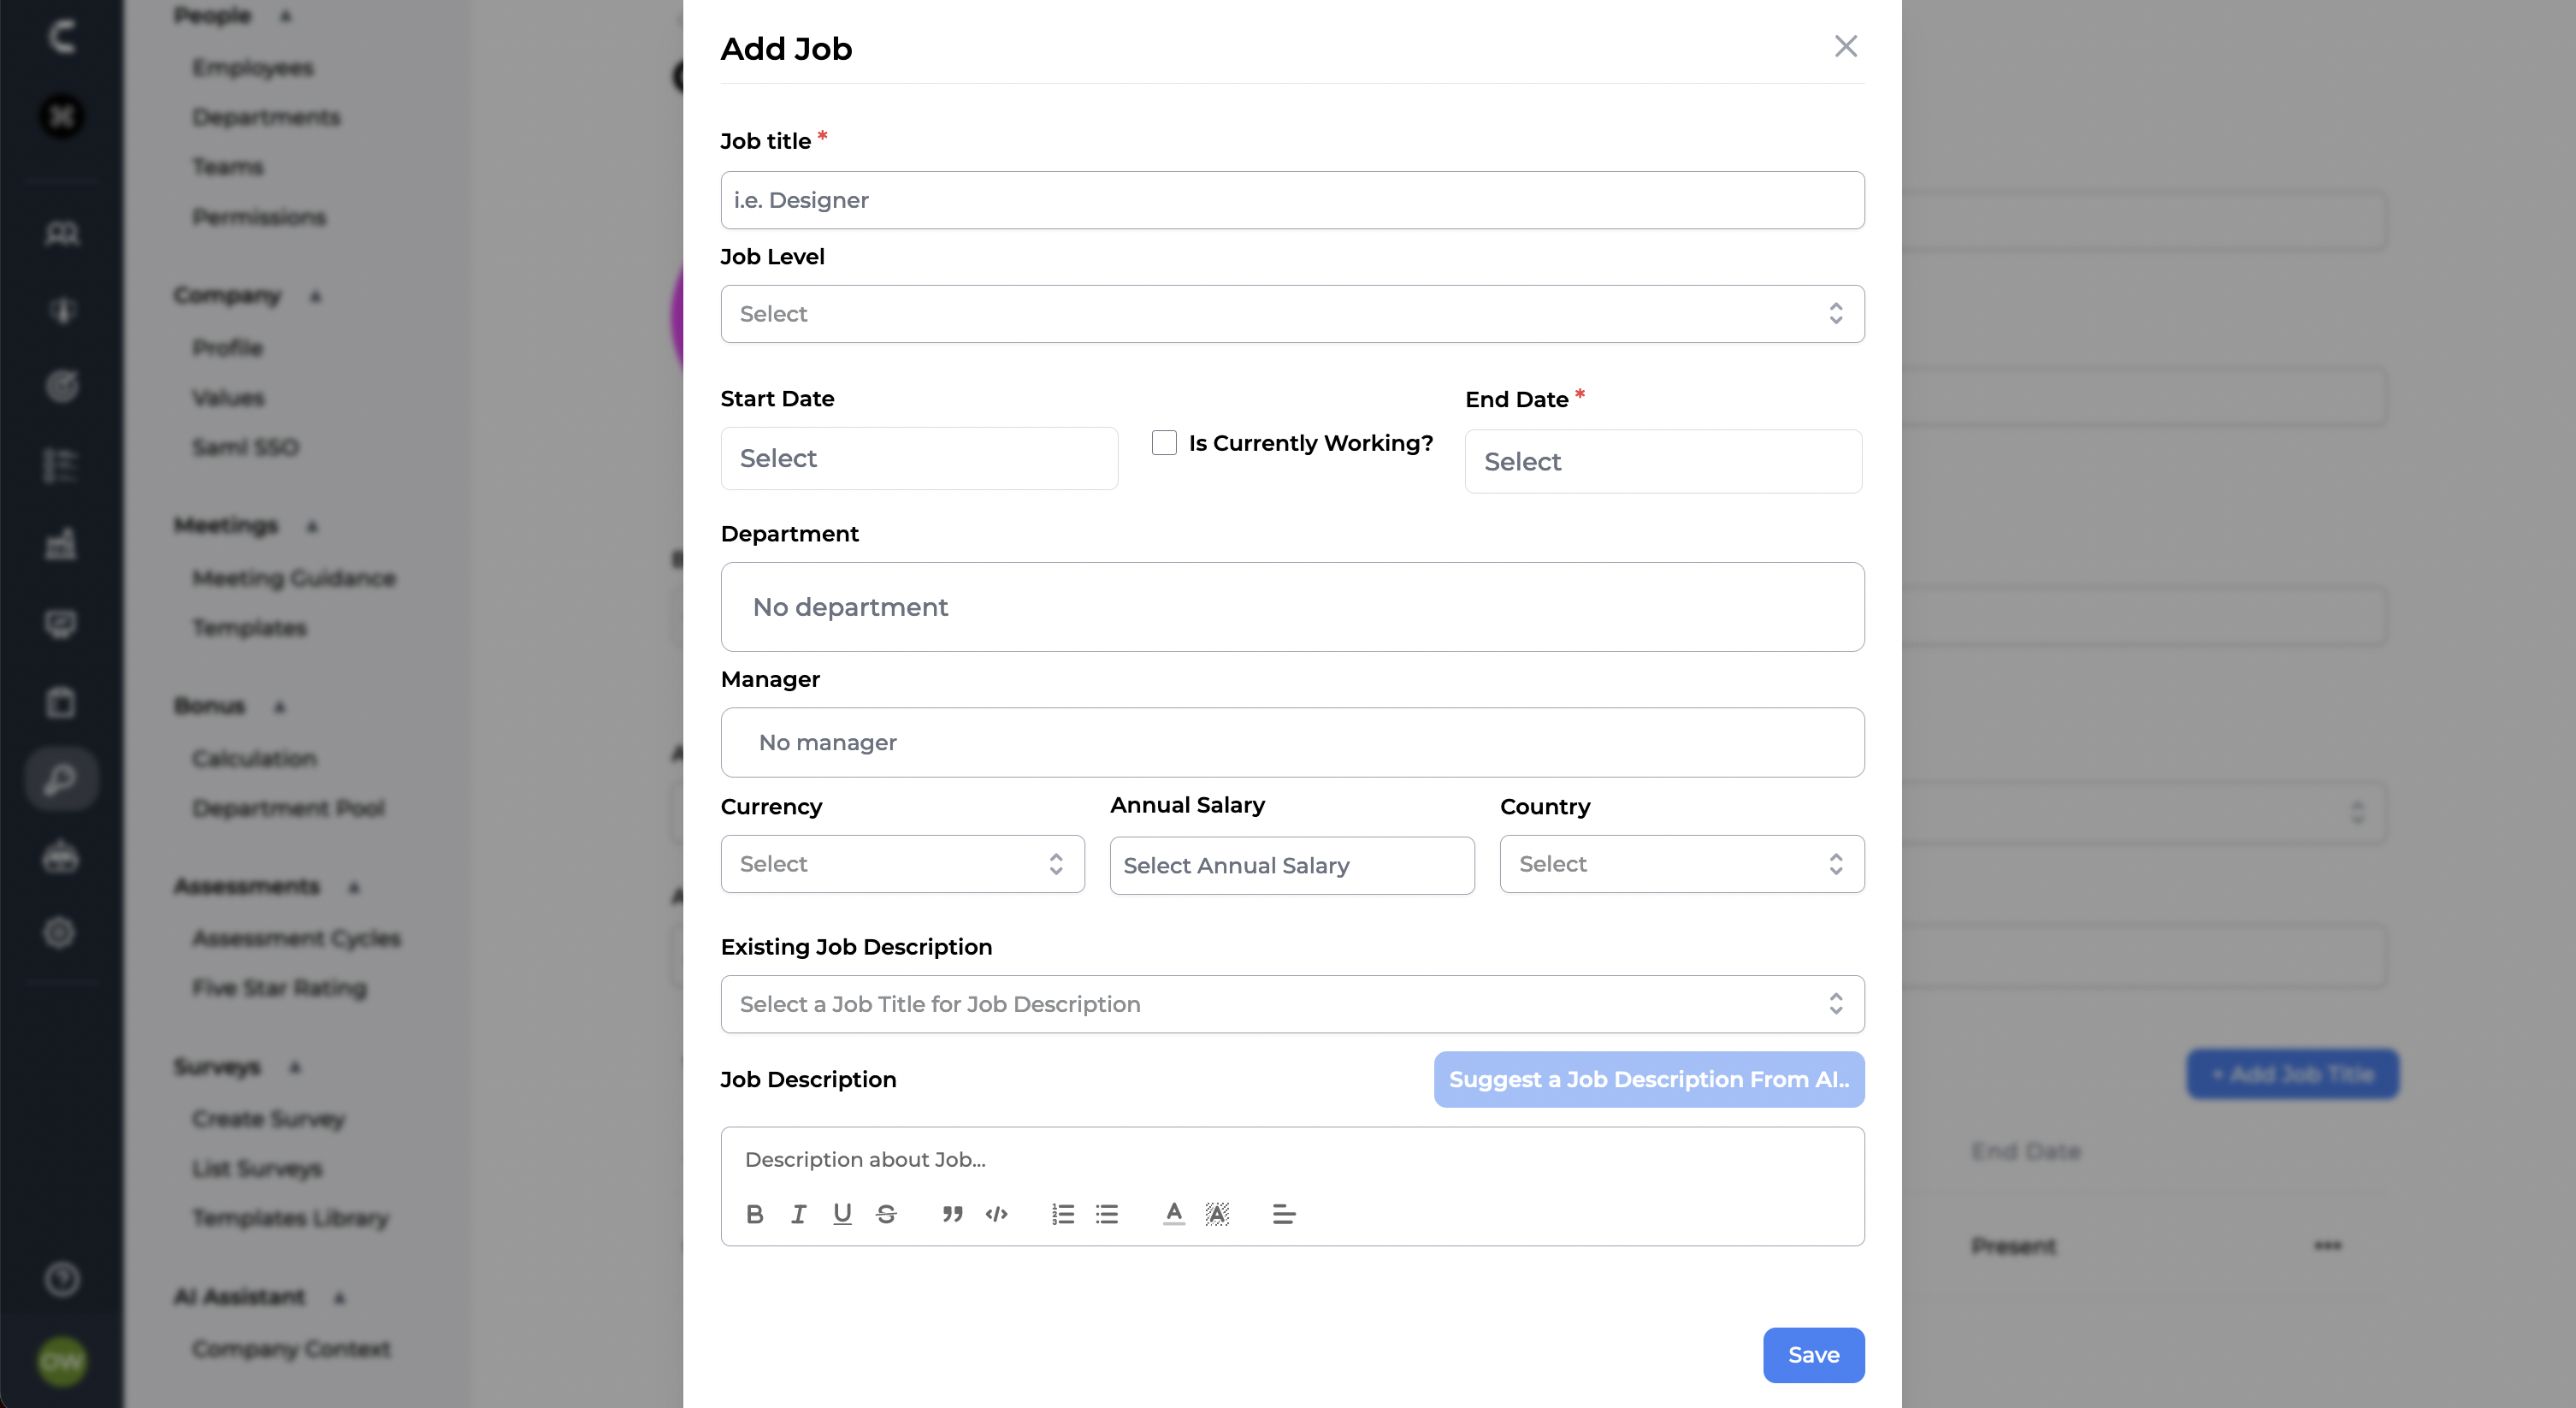
Task: Apply strikethrough formatting in editor
Action: [x=886, y=1214]
